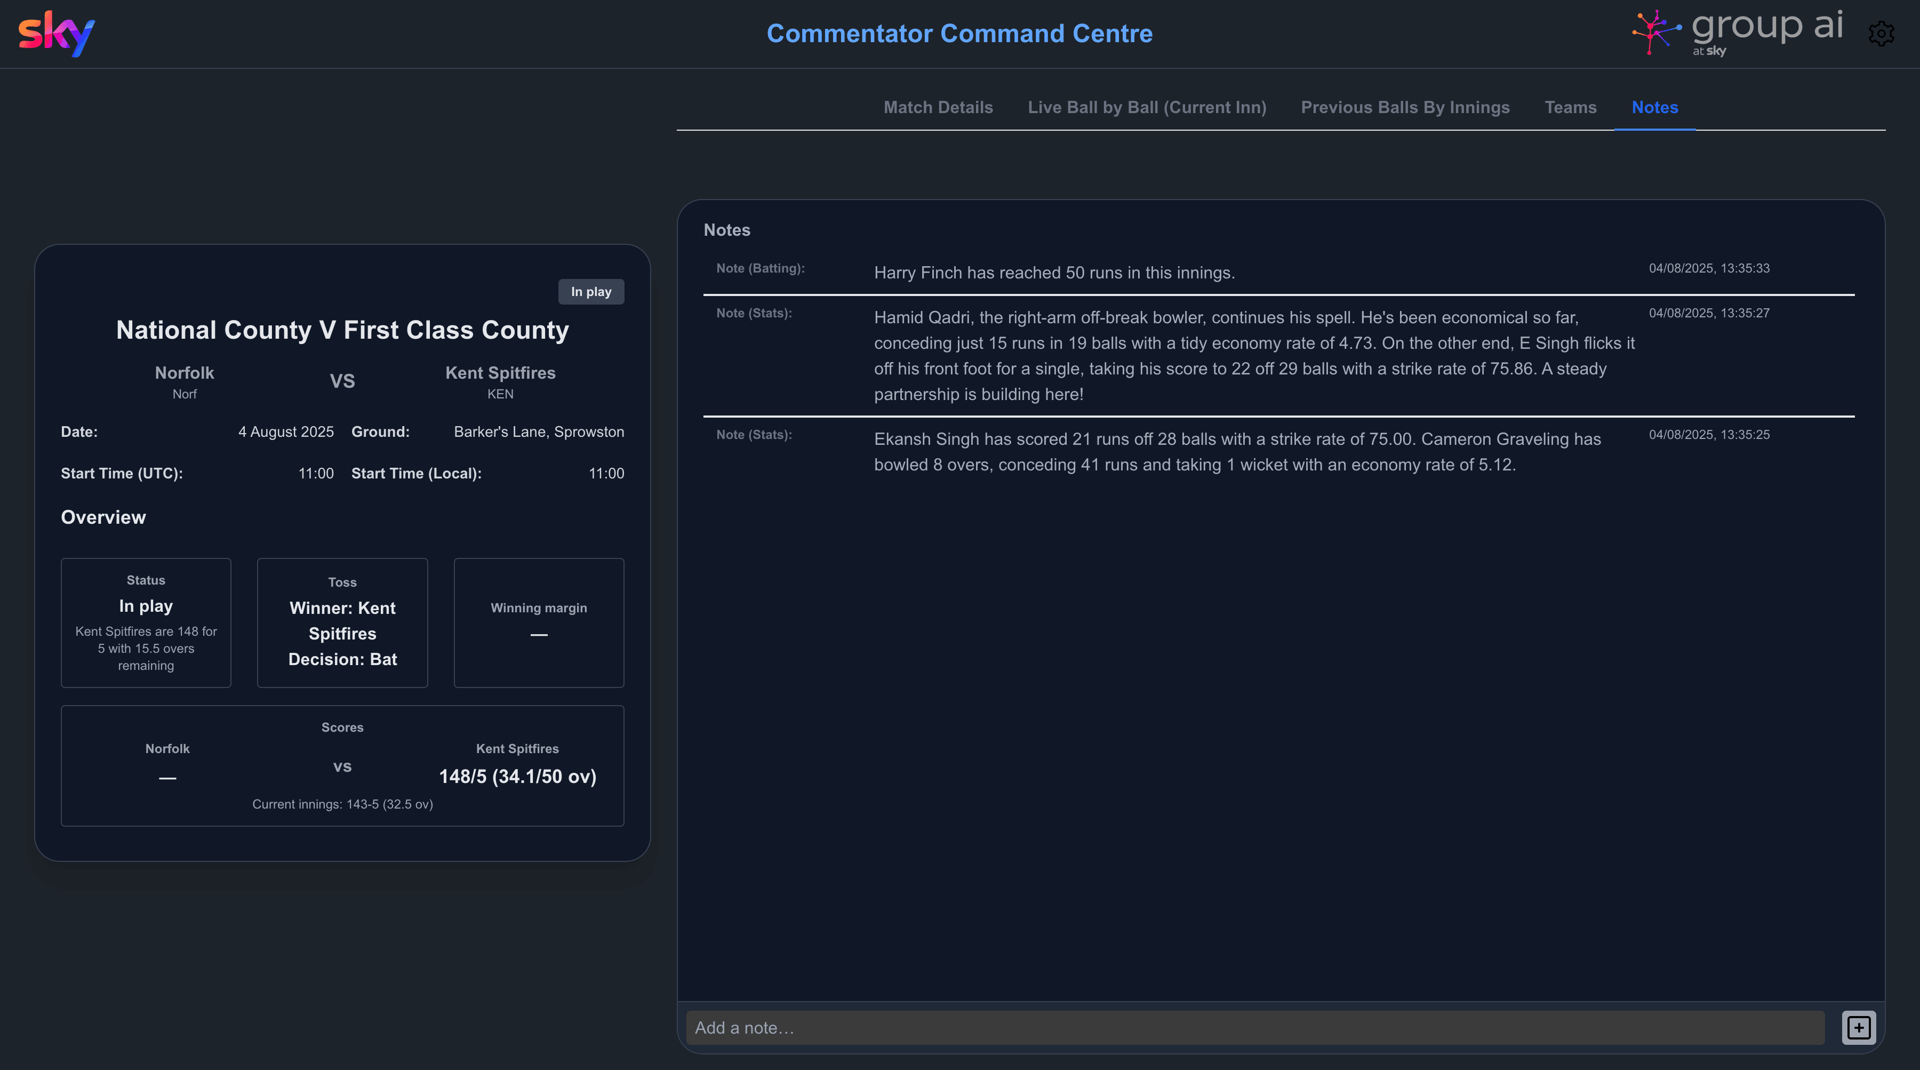This screenshot has width=1920, height=1070.
Task: Select the Notes tab
Action: (1654, 107)
